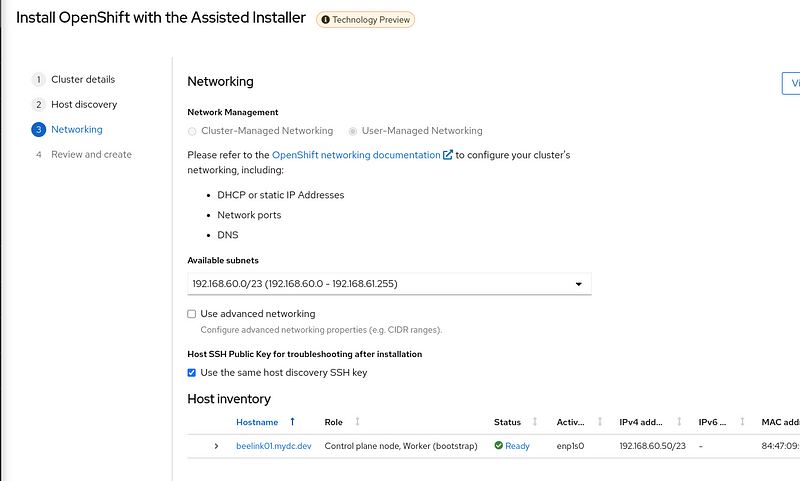Click the external link icon after networking documentation
Image resolution: width=800 pixels, height=481 pixels.
click(447, 155)
